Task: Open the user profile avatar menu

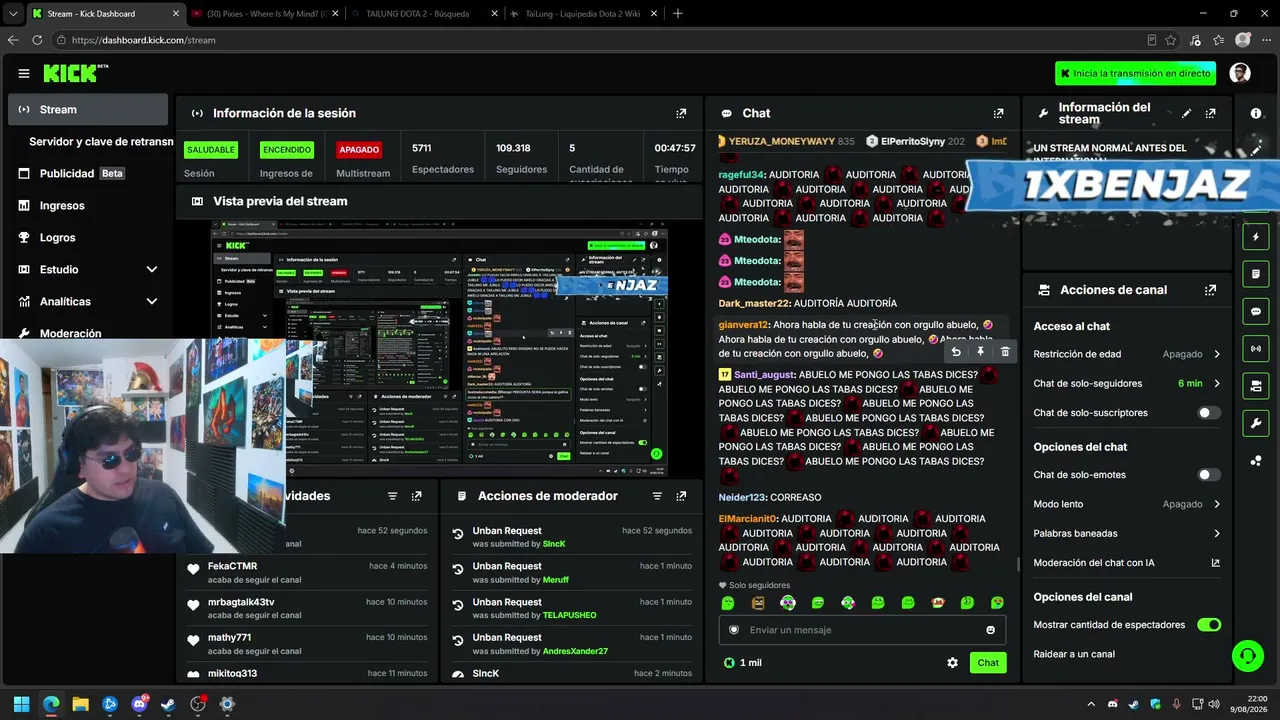Action: pos(1240,73)
